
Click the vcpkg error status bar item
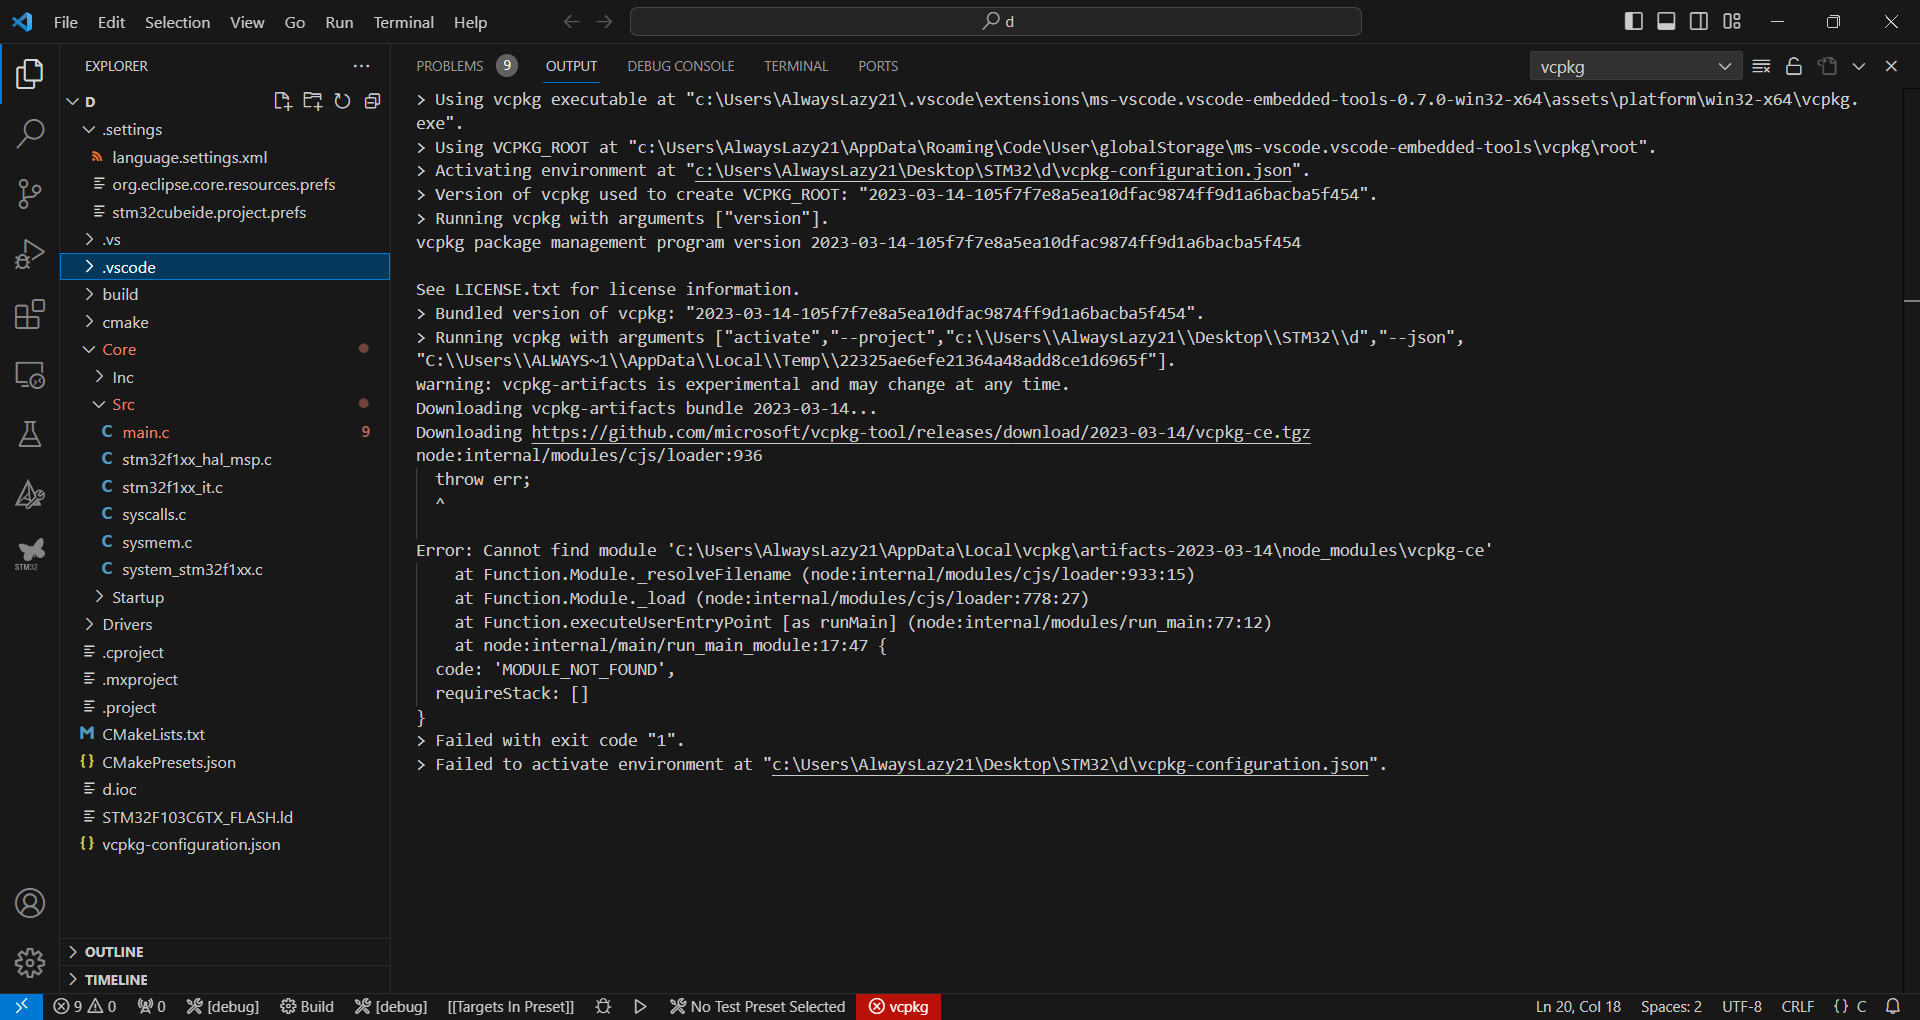pos(898,1006)
